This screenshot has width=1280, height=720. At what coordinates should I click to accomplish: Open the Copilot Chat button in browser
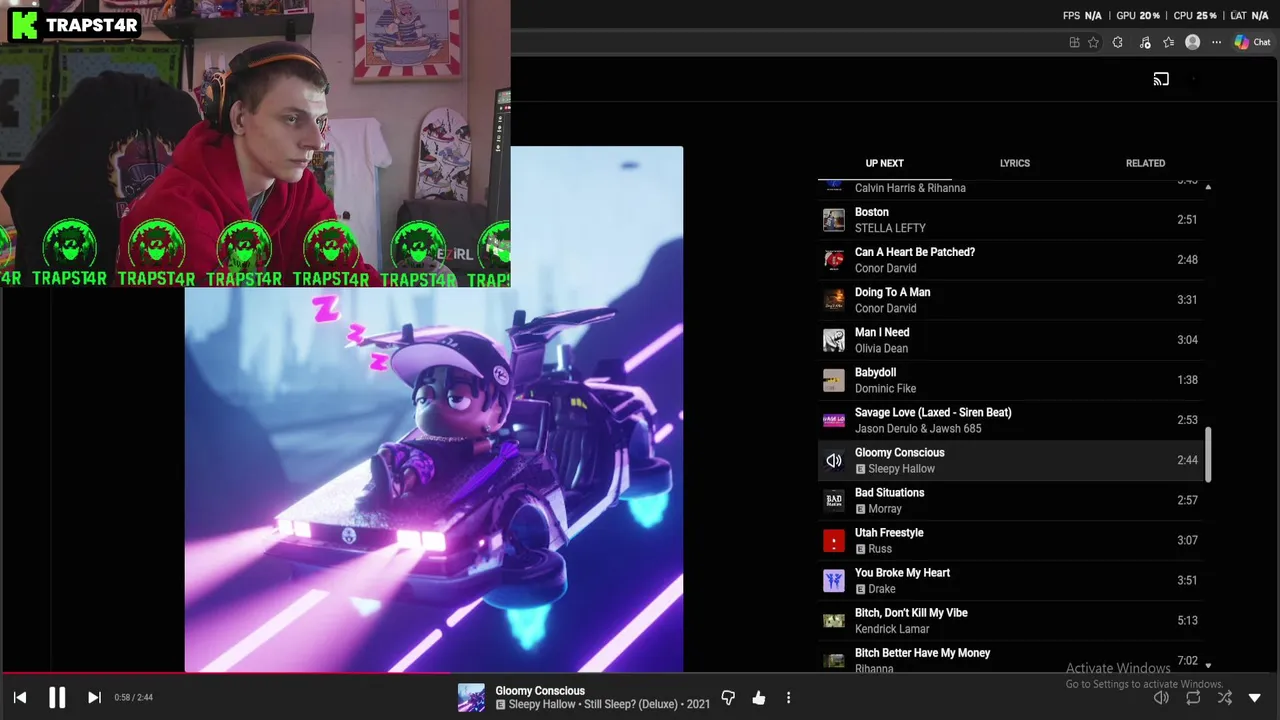pyautogui.click(x=1252, y=42)
